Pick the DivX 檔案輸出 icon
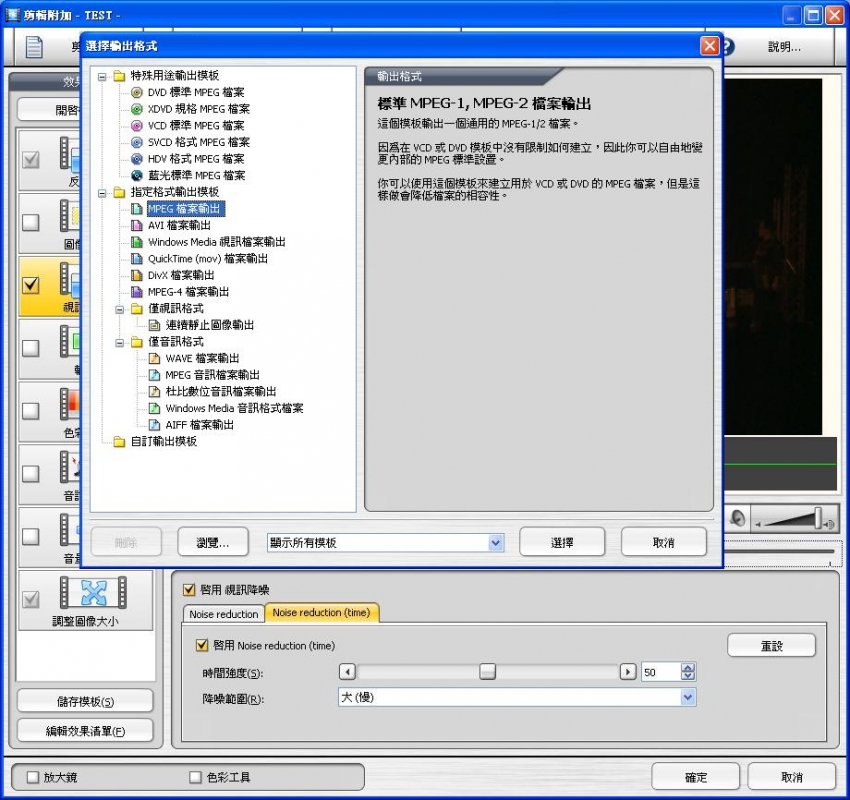Image resolution: width=850 pixels, height=800 pixels. tap(138, 275)
